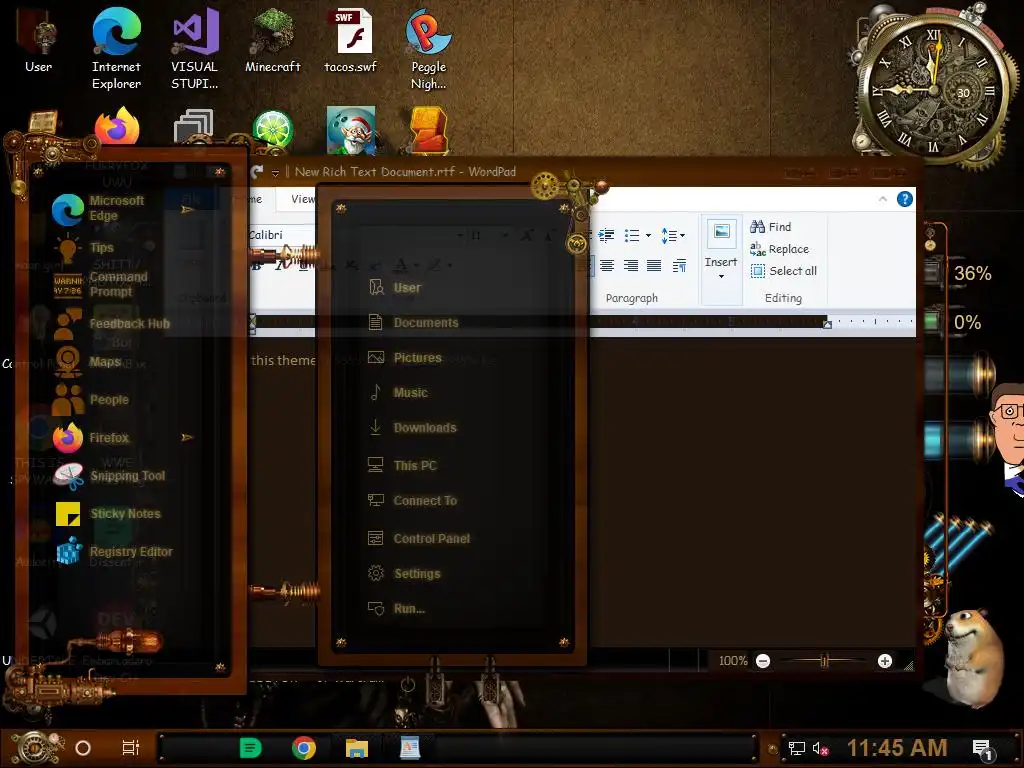Open WordPad Paragraph settings icon
The width and height of the screenshot is (1024, 768).
coord(679,265)
